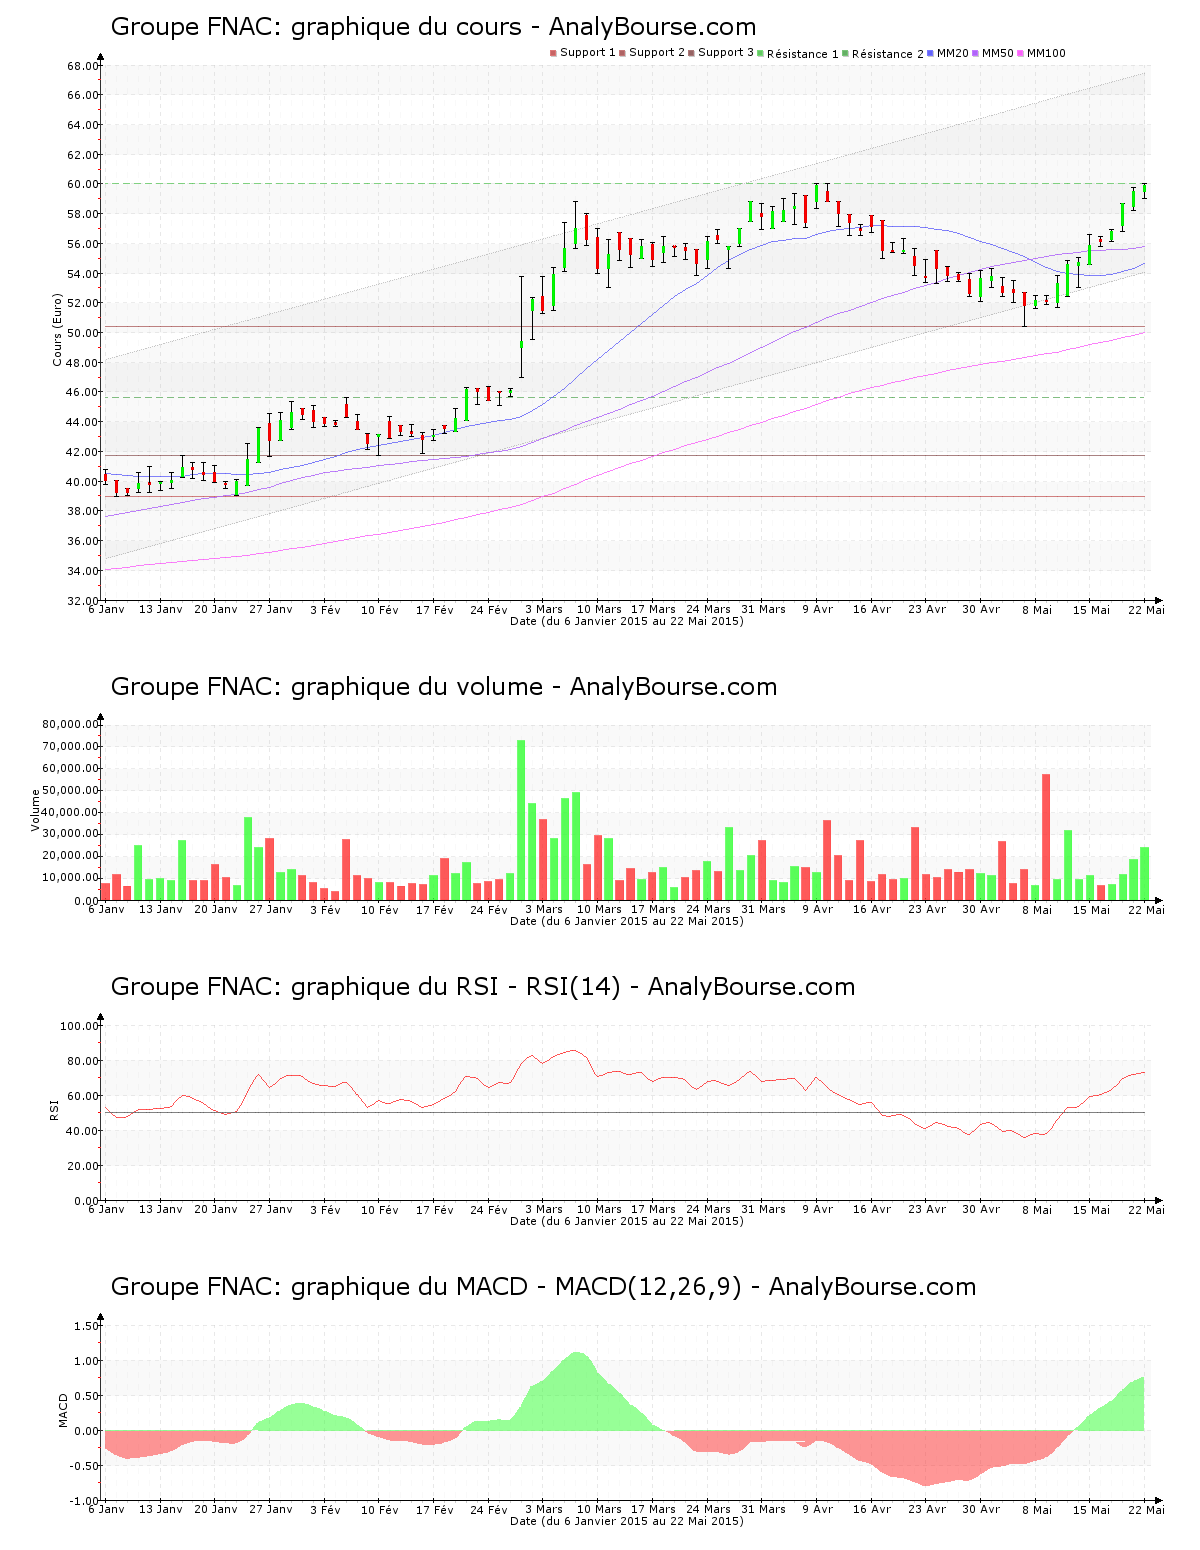Click the tallest red volume bar near 8 Mai
Viewport: 1200px width, 1550px height.
click(1046, 837)
